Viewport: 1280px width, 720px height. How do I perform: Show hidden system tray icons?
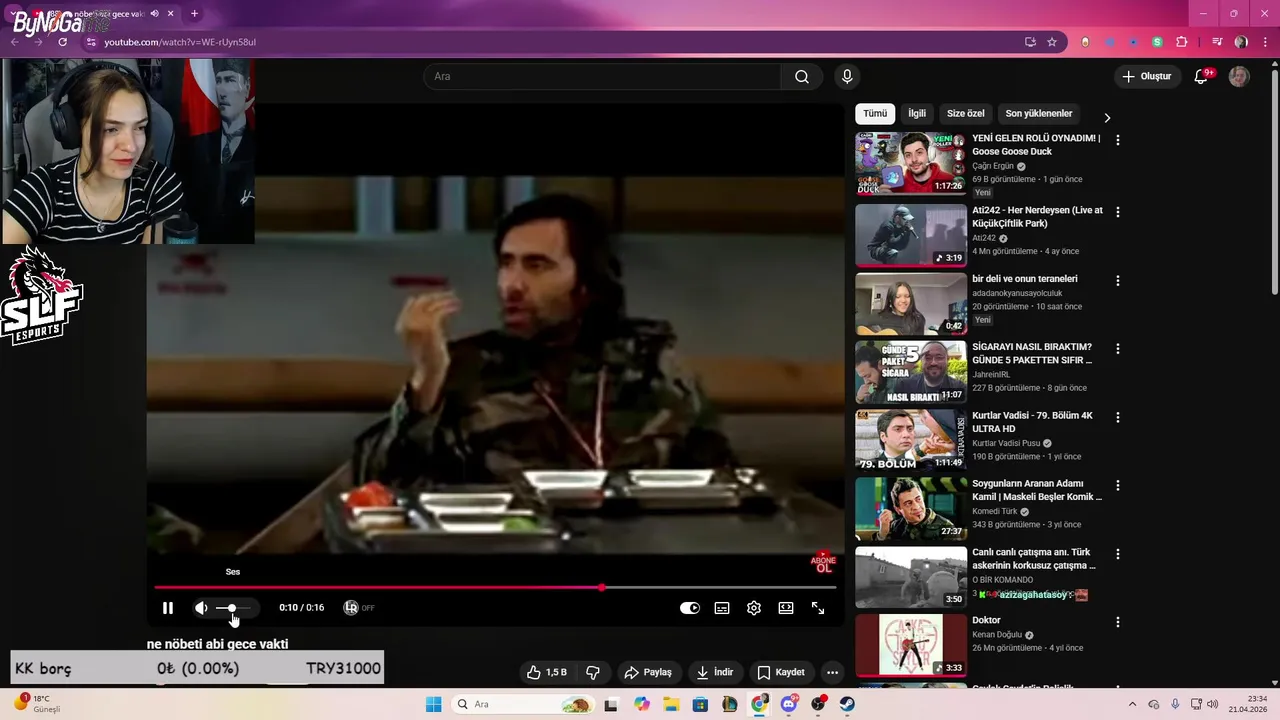pos(1132,704)
